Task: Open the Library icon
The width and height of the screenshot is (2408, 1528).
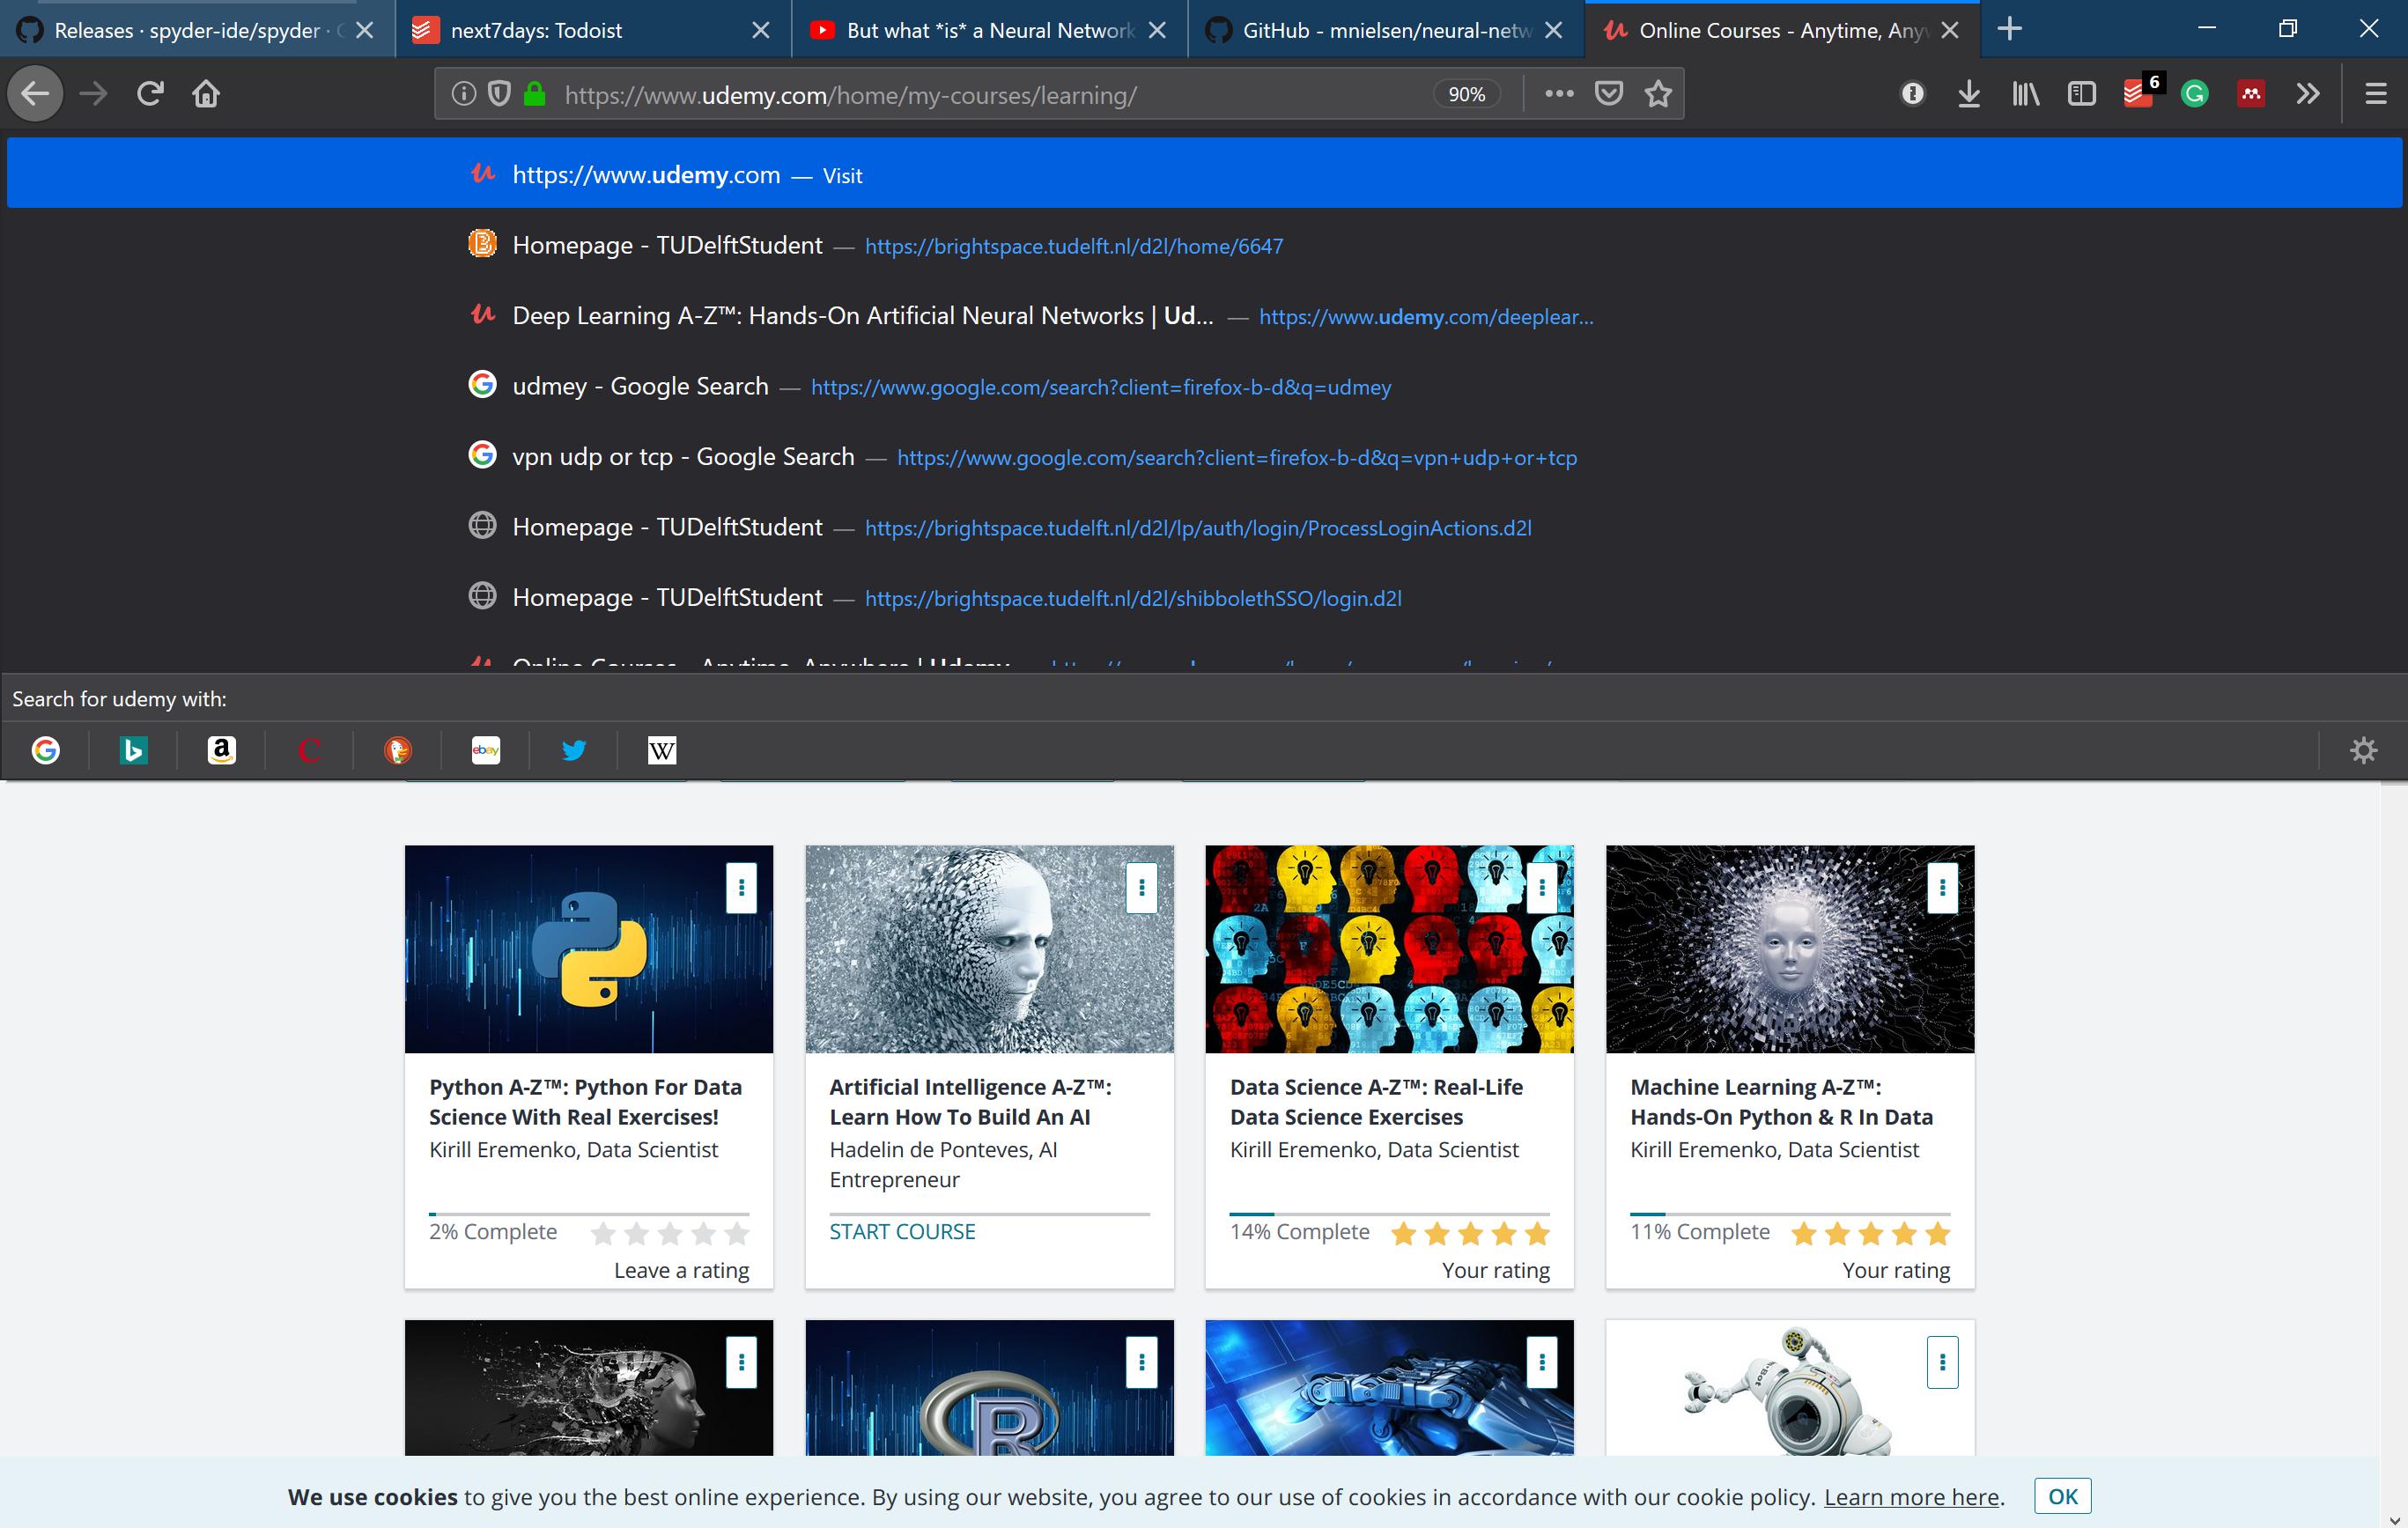Action: pos(2025,94)
